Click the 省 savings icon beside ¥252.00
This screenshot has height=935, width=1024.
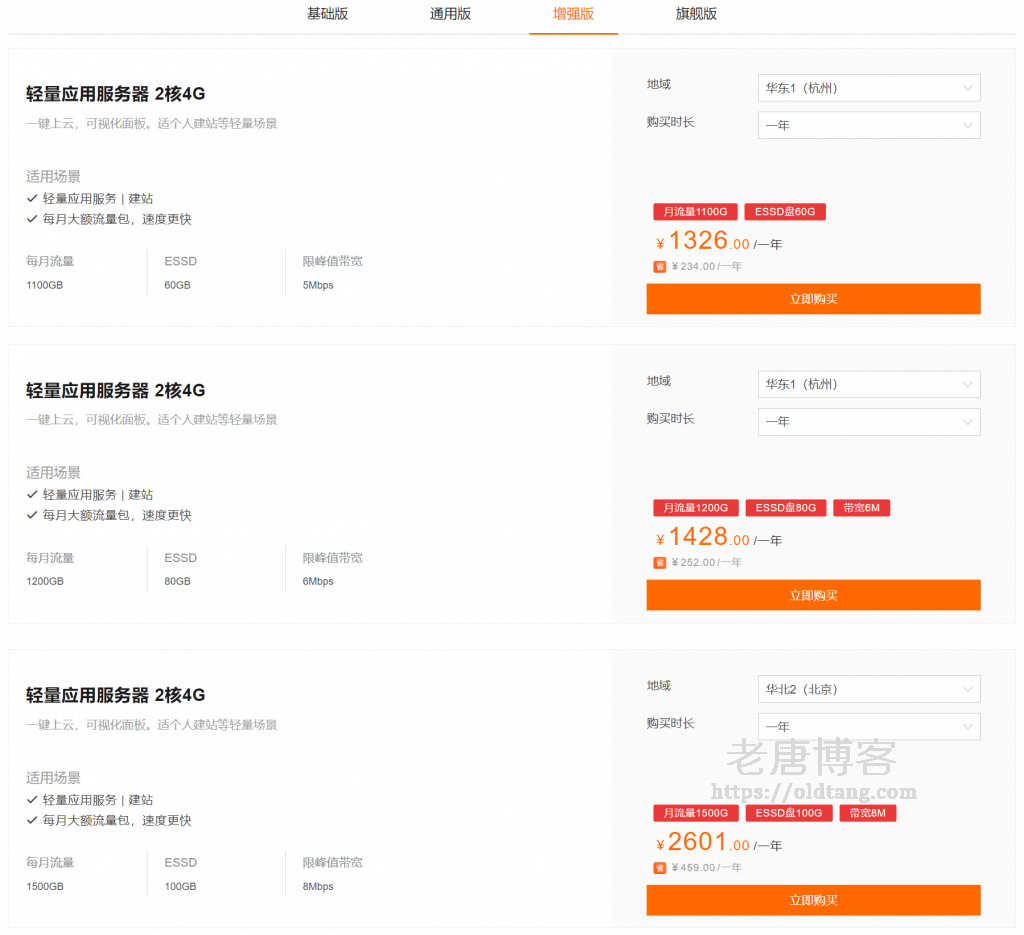660,563
